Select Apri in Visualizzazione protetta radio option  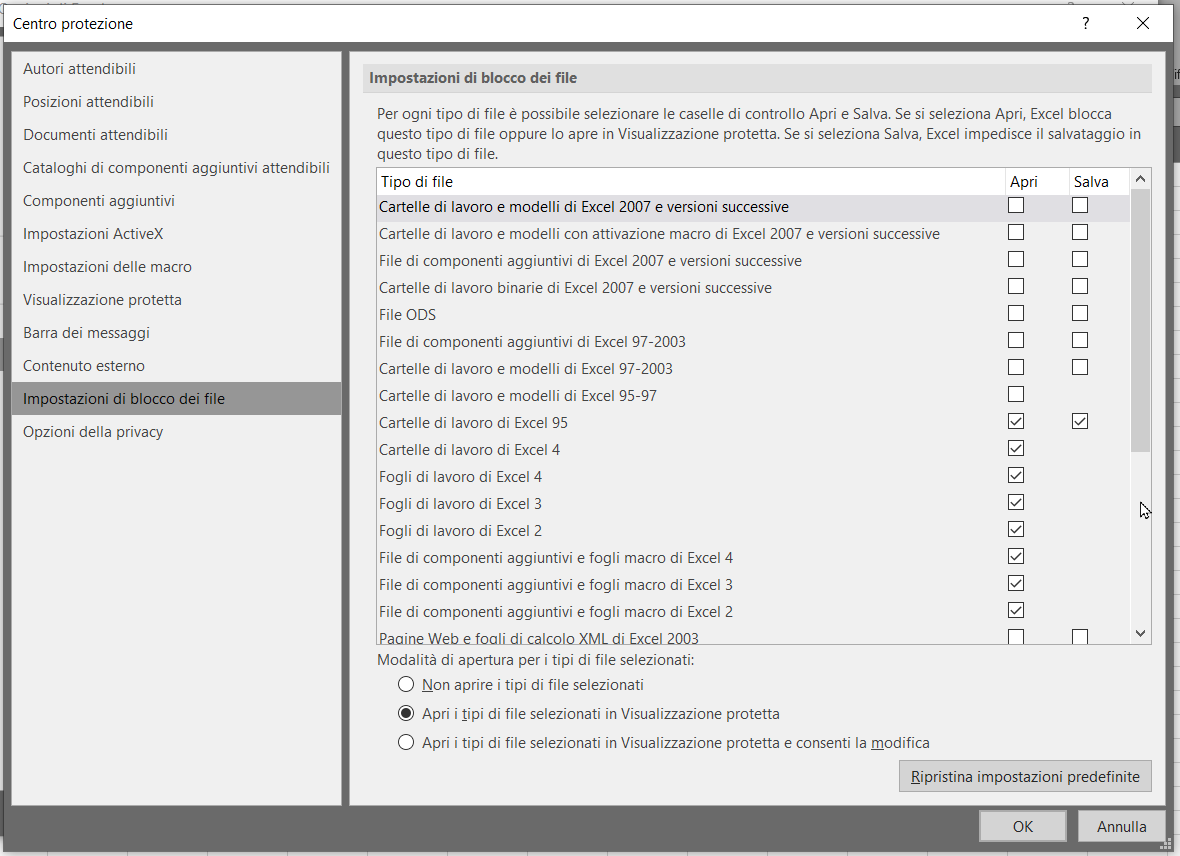406,713
